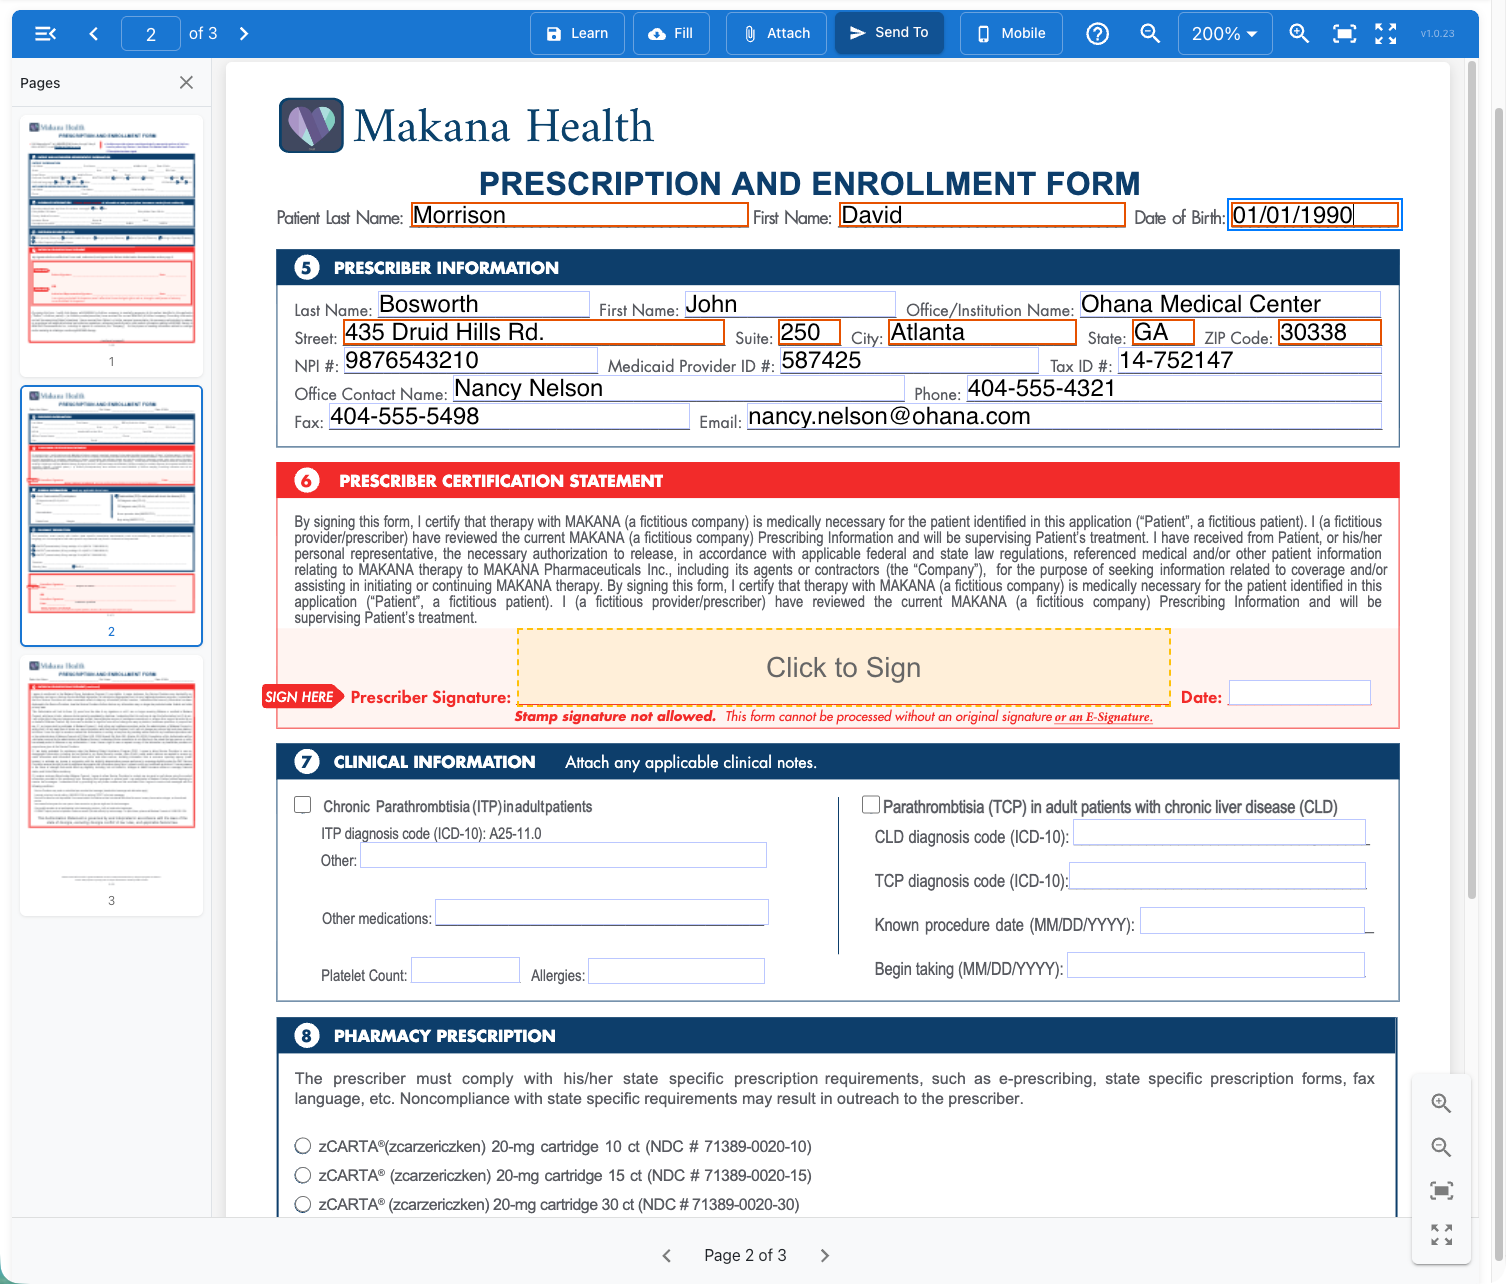This screenshot has height=1284, width=1506.
Task: Check Parathrombtisia (TCP) with CLD checkbox
Action: (x=871, y=805)
